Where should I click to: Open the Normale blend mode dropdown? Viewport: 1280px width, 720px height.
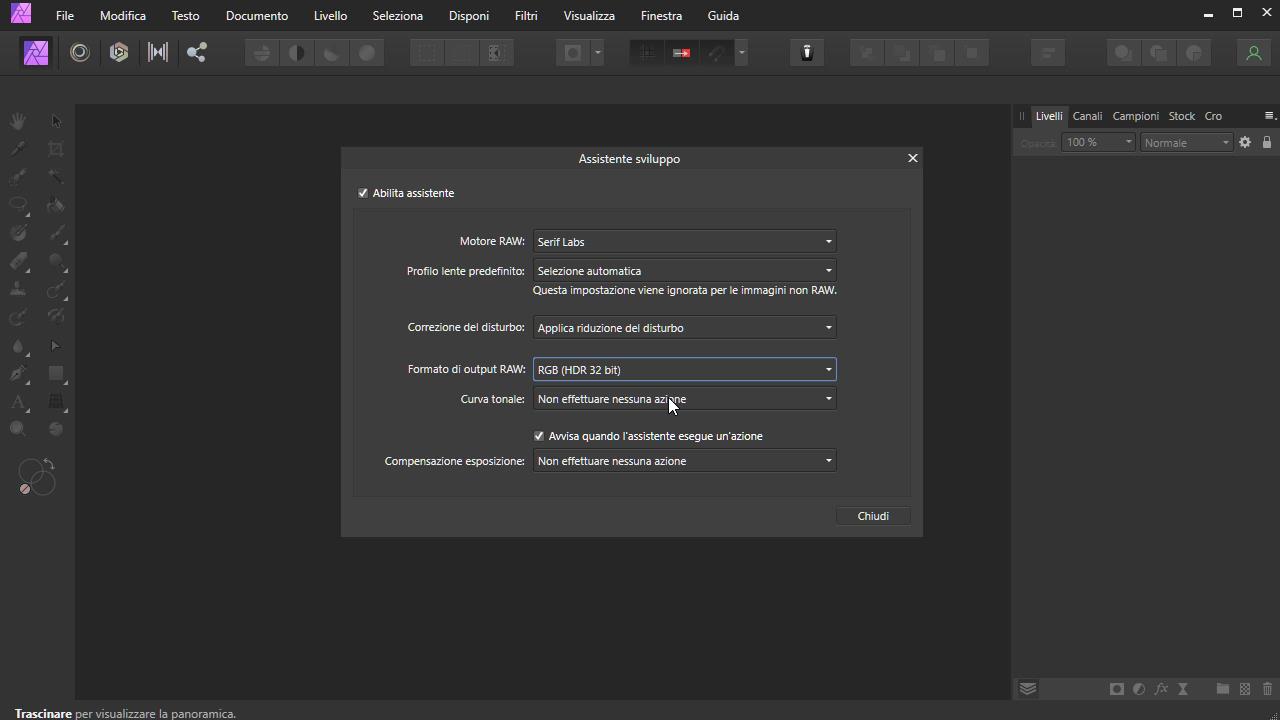1186,143
